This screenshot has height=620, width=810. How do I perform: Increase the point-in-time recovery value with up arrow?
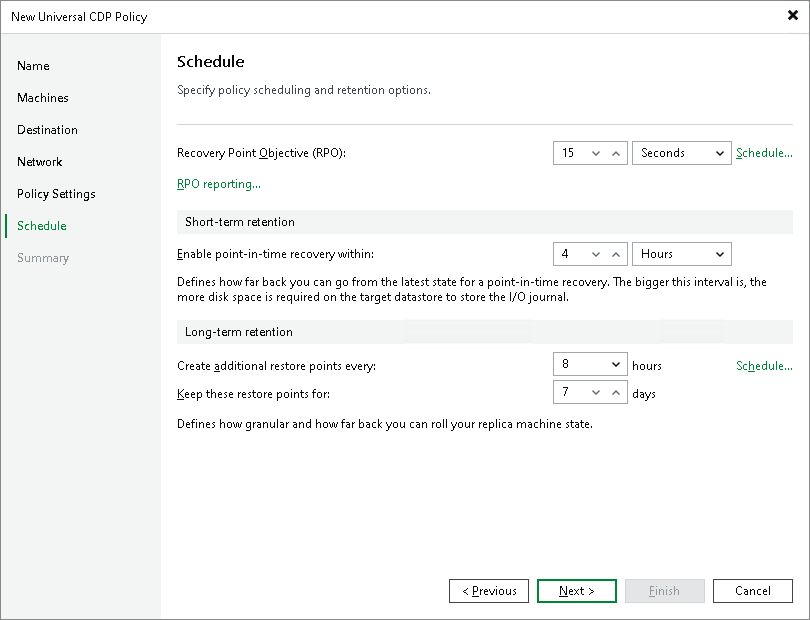616,254
